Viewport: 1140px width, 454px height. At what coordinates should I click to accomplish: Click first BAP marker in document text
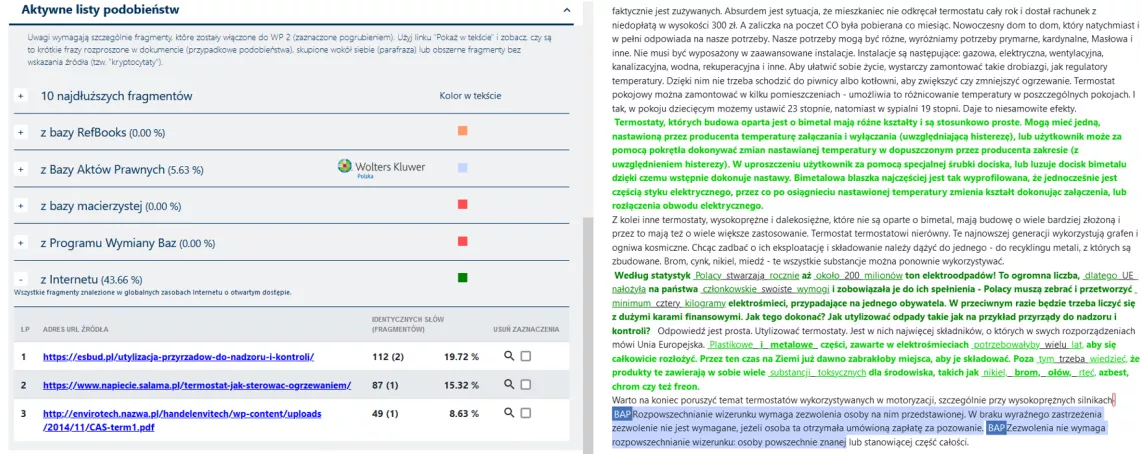click(623, 413)
